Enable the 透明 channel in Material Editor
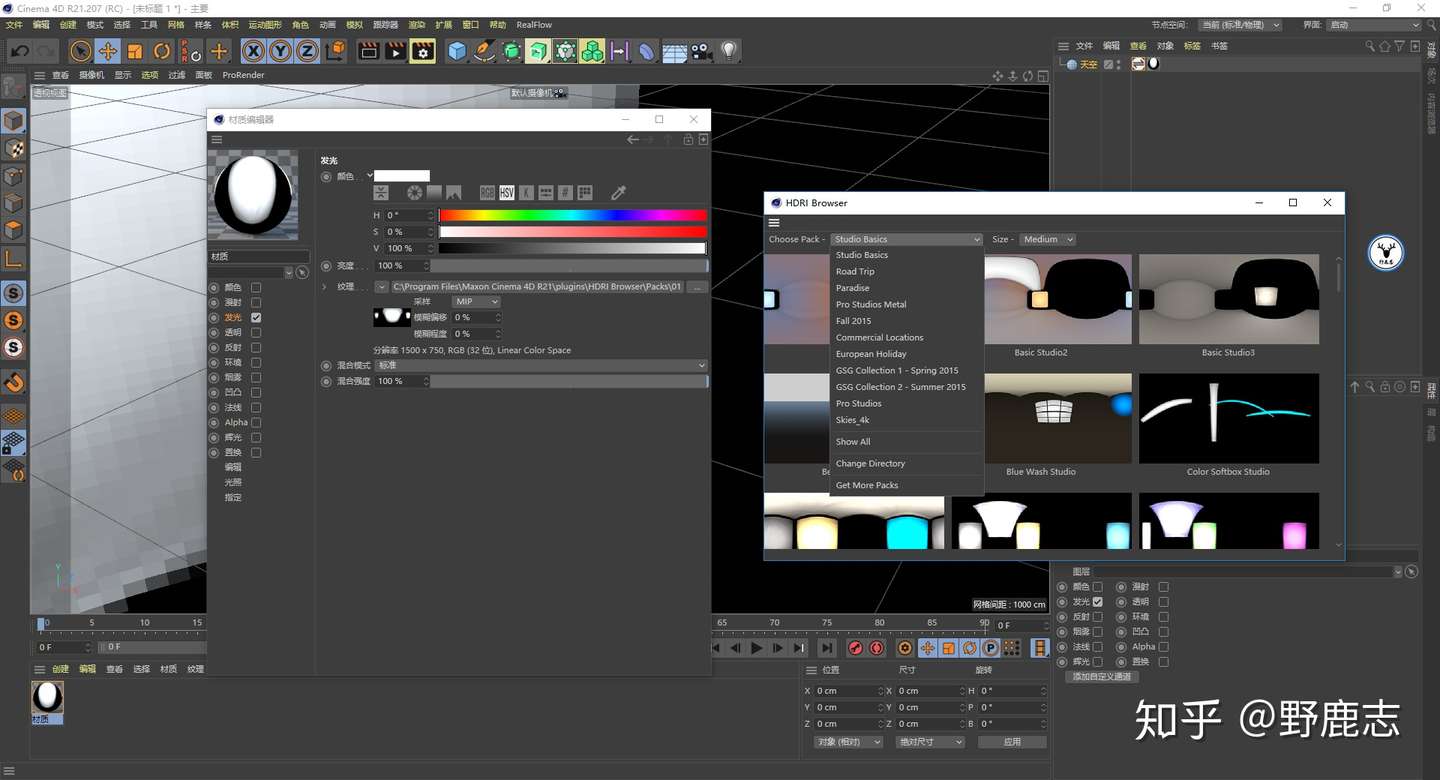The height and width of the screenshot is (780, 1440). coord(256,332)
